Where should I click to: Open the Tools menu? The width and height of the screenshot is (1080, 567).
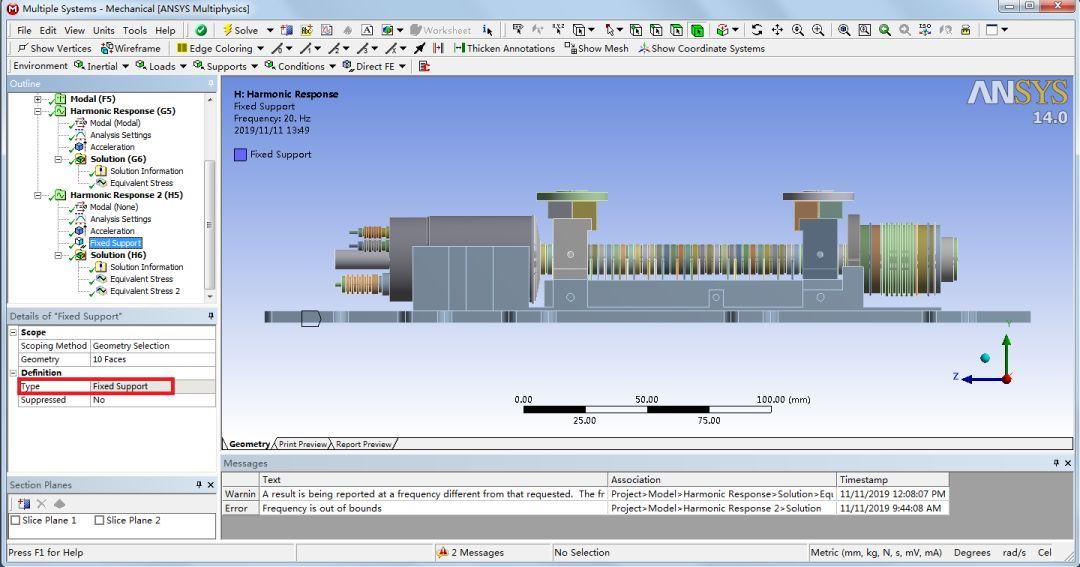(135, 30)
